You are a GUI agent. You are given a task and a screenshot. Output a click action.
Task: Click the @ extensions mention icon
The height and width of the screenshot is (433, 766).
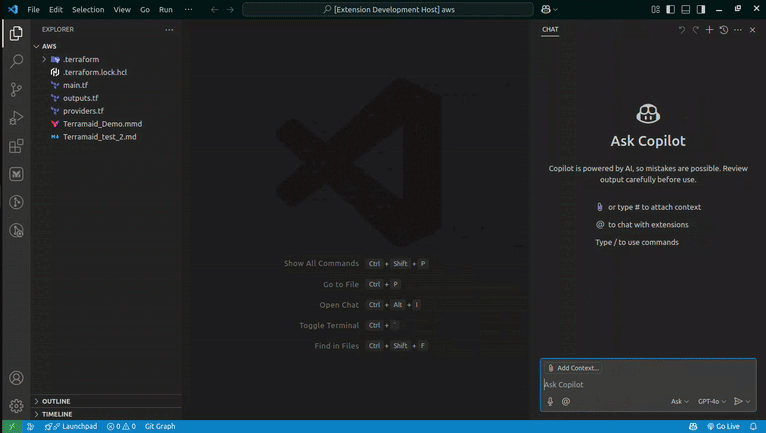(x=566, y=401)
